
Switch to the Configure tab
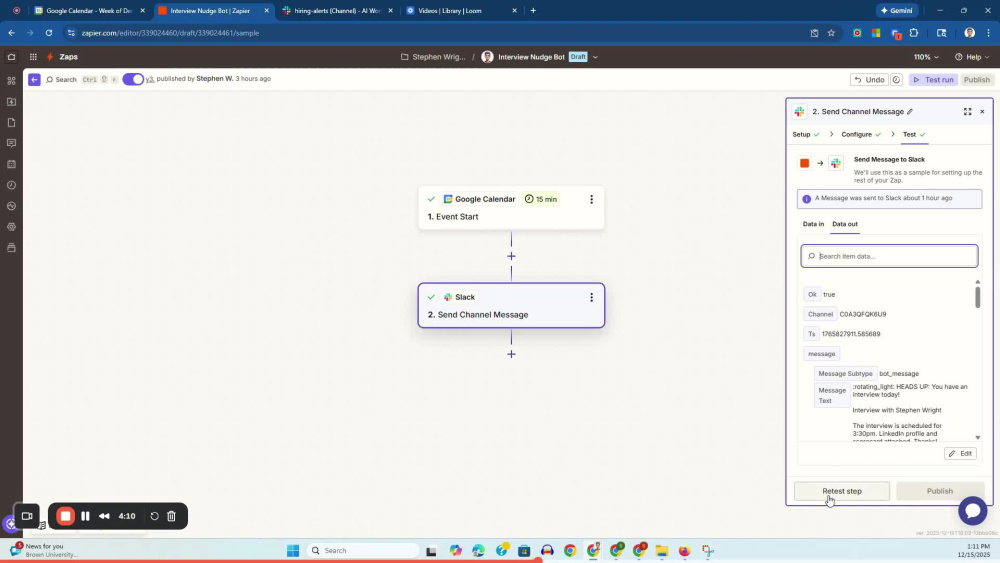click(x=861, y=135)
